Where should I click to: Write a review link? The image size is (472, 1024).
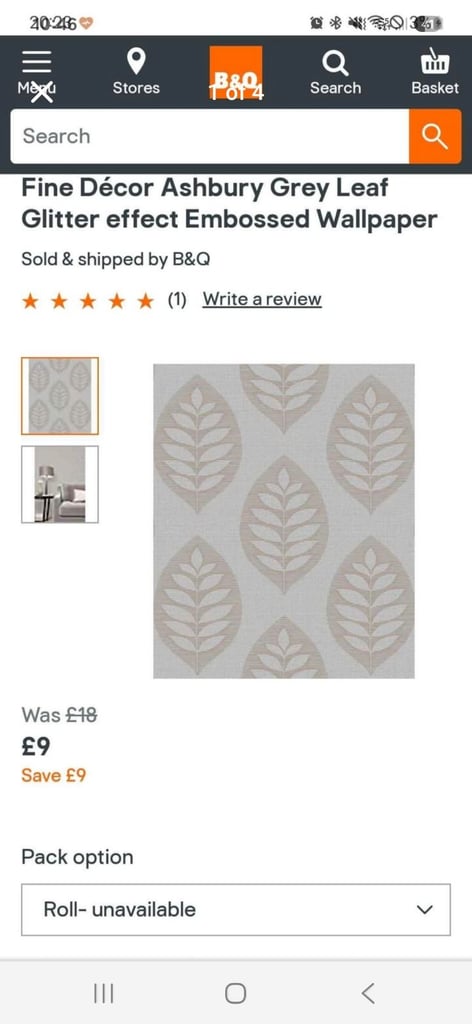262,299
